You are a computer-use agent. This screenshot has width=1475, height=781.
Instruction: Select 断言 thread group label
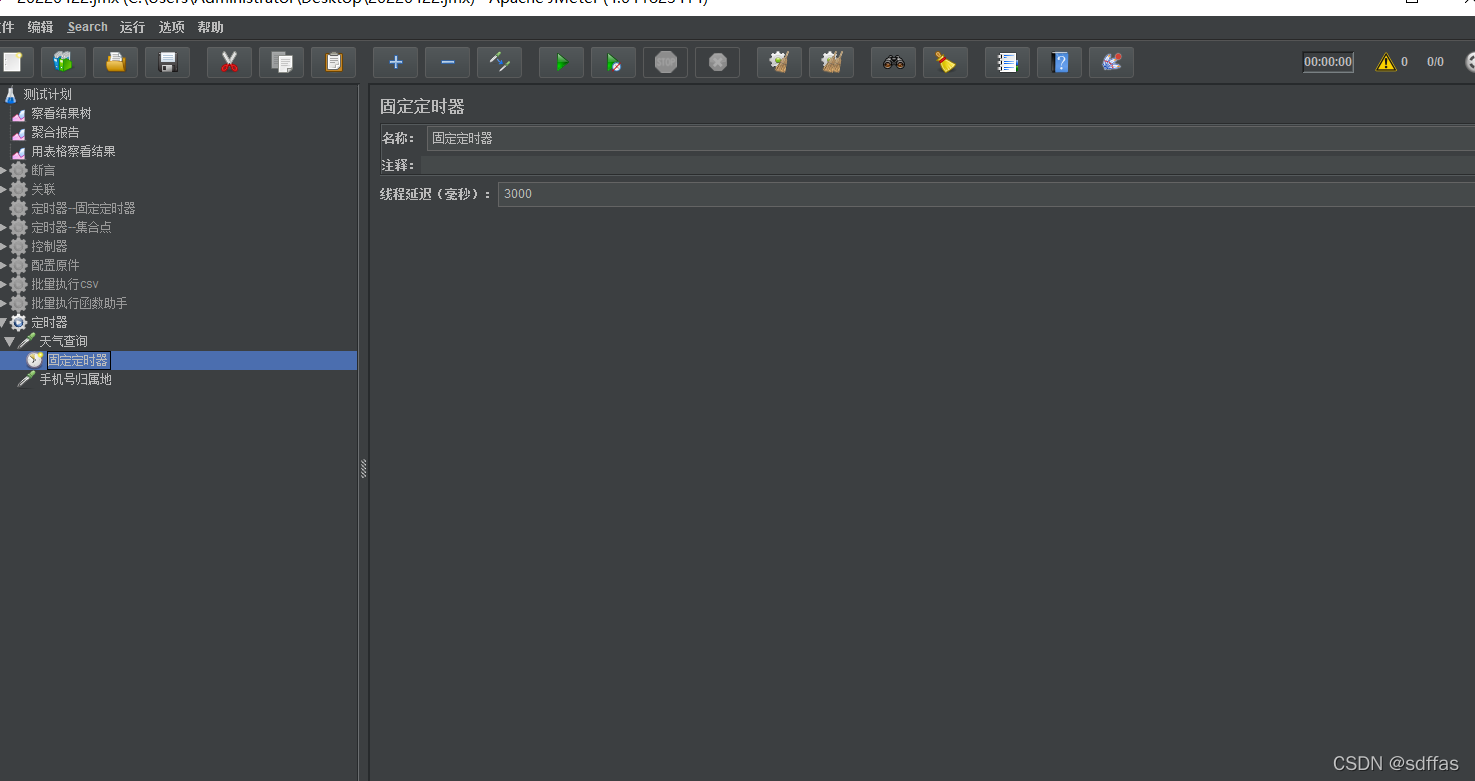pyautogui.click(x=43, y=170)
